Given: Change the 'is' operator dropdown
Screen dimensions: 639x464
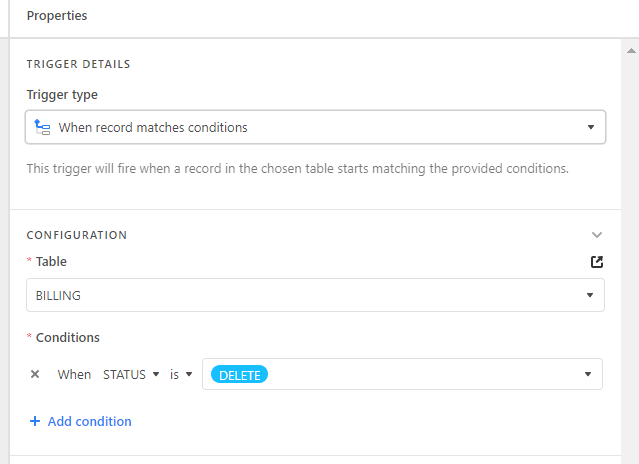Looking at the screenshot, I should [x=181, y=374].
